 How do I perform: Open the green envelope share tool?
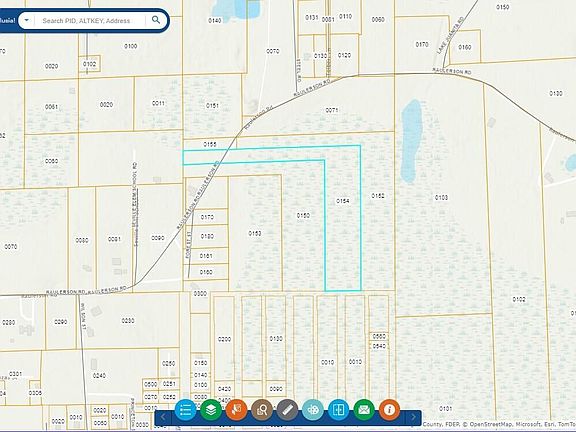point(364,410)
